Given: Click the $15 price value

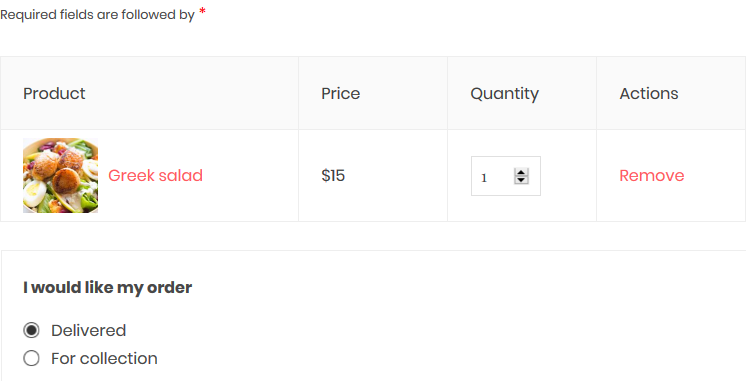Looking at the screenshot, I should coord(333,176).
